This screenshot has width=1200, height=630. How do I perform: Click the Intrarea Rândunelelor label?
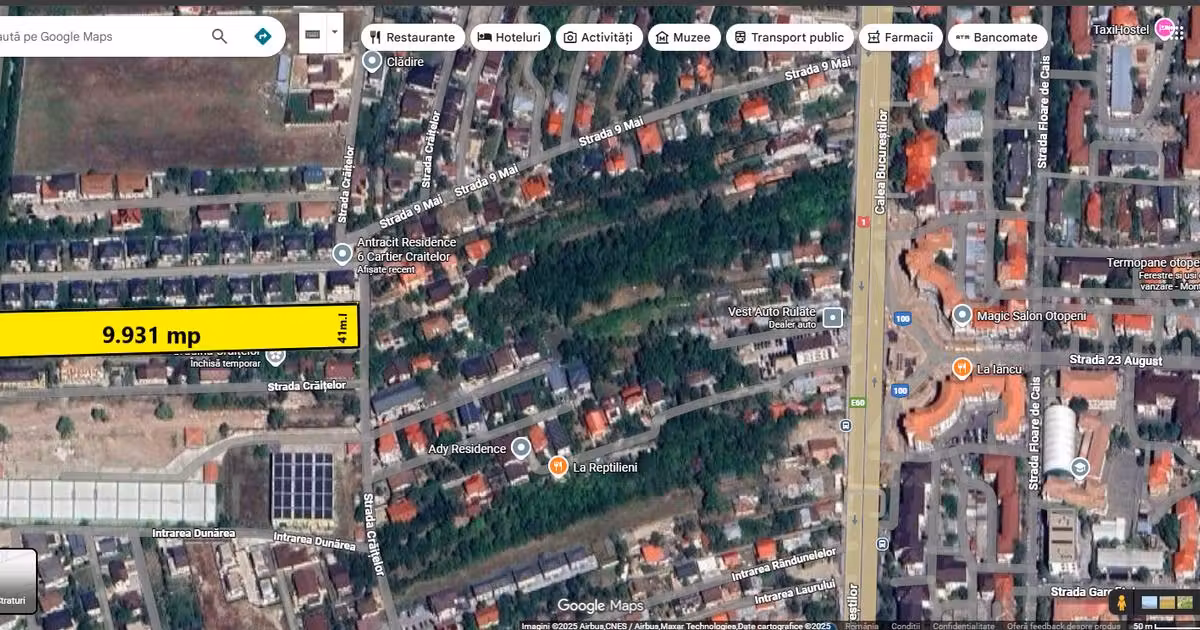click(x=783, y=562)
